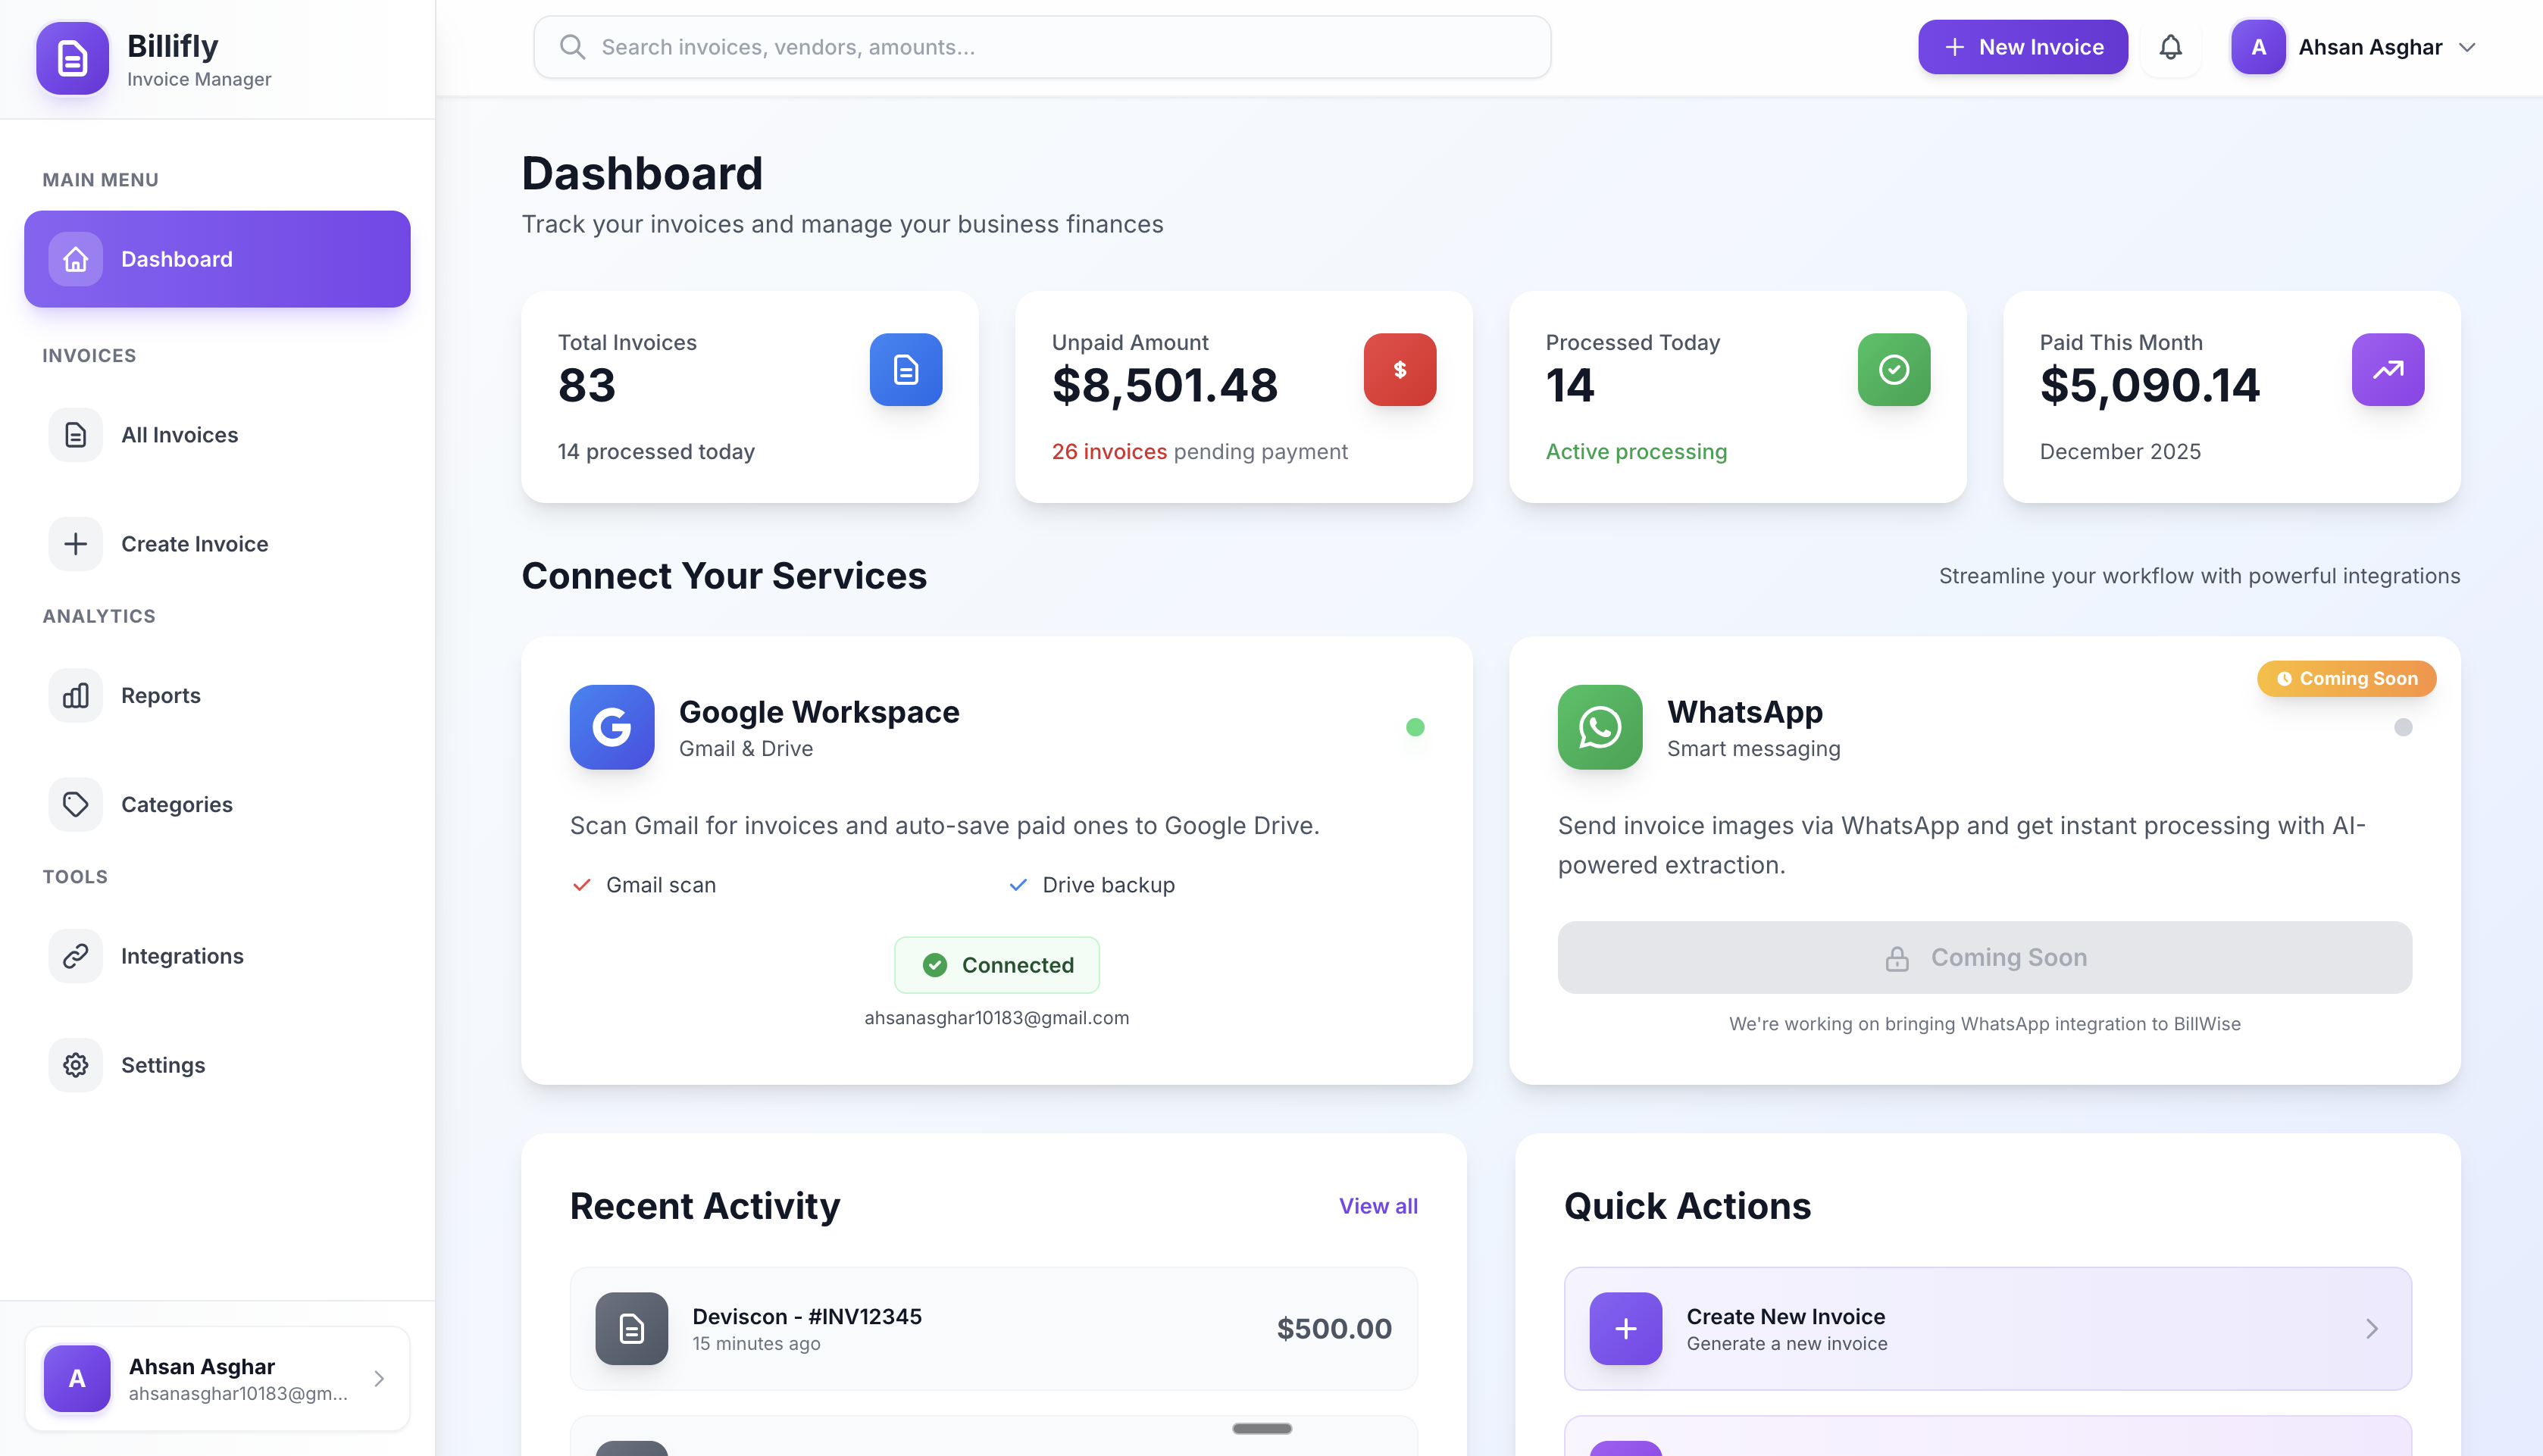
Task: Click the green Processed Today check icon
Action: pyautogui.click(x=1893, y=369)
